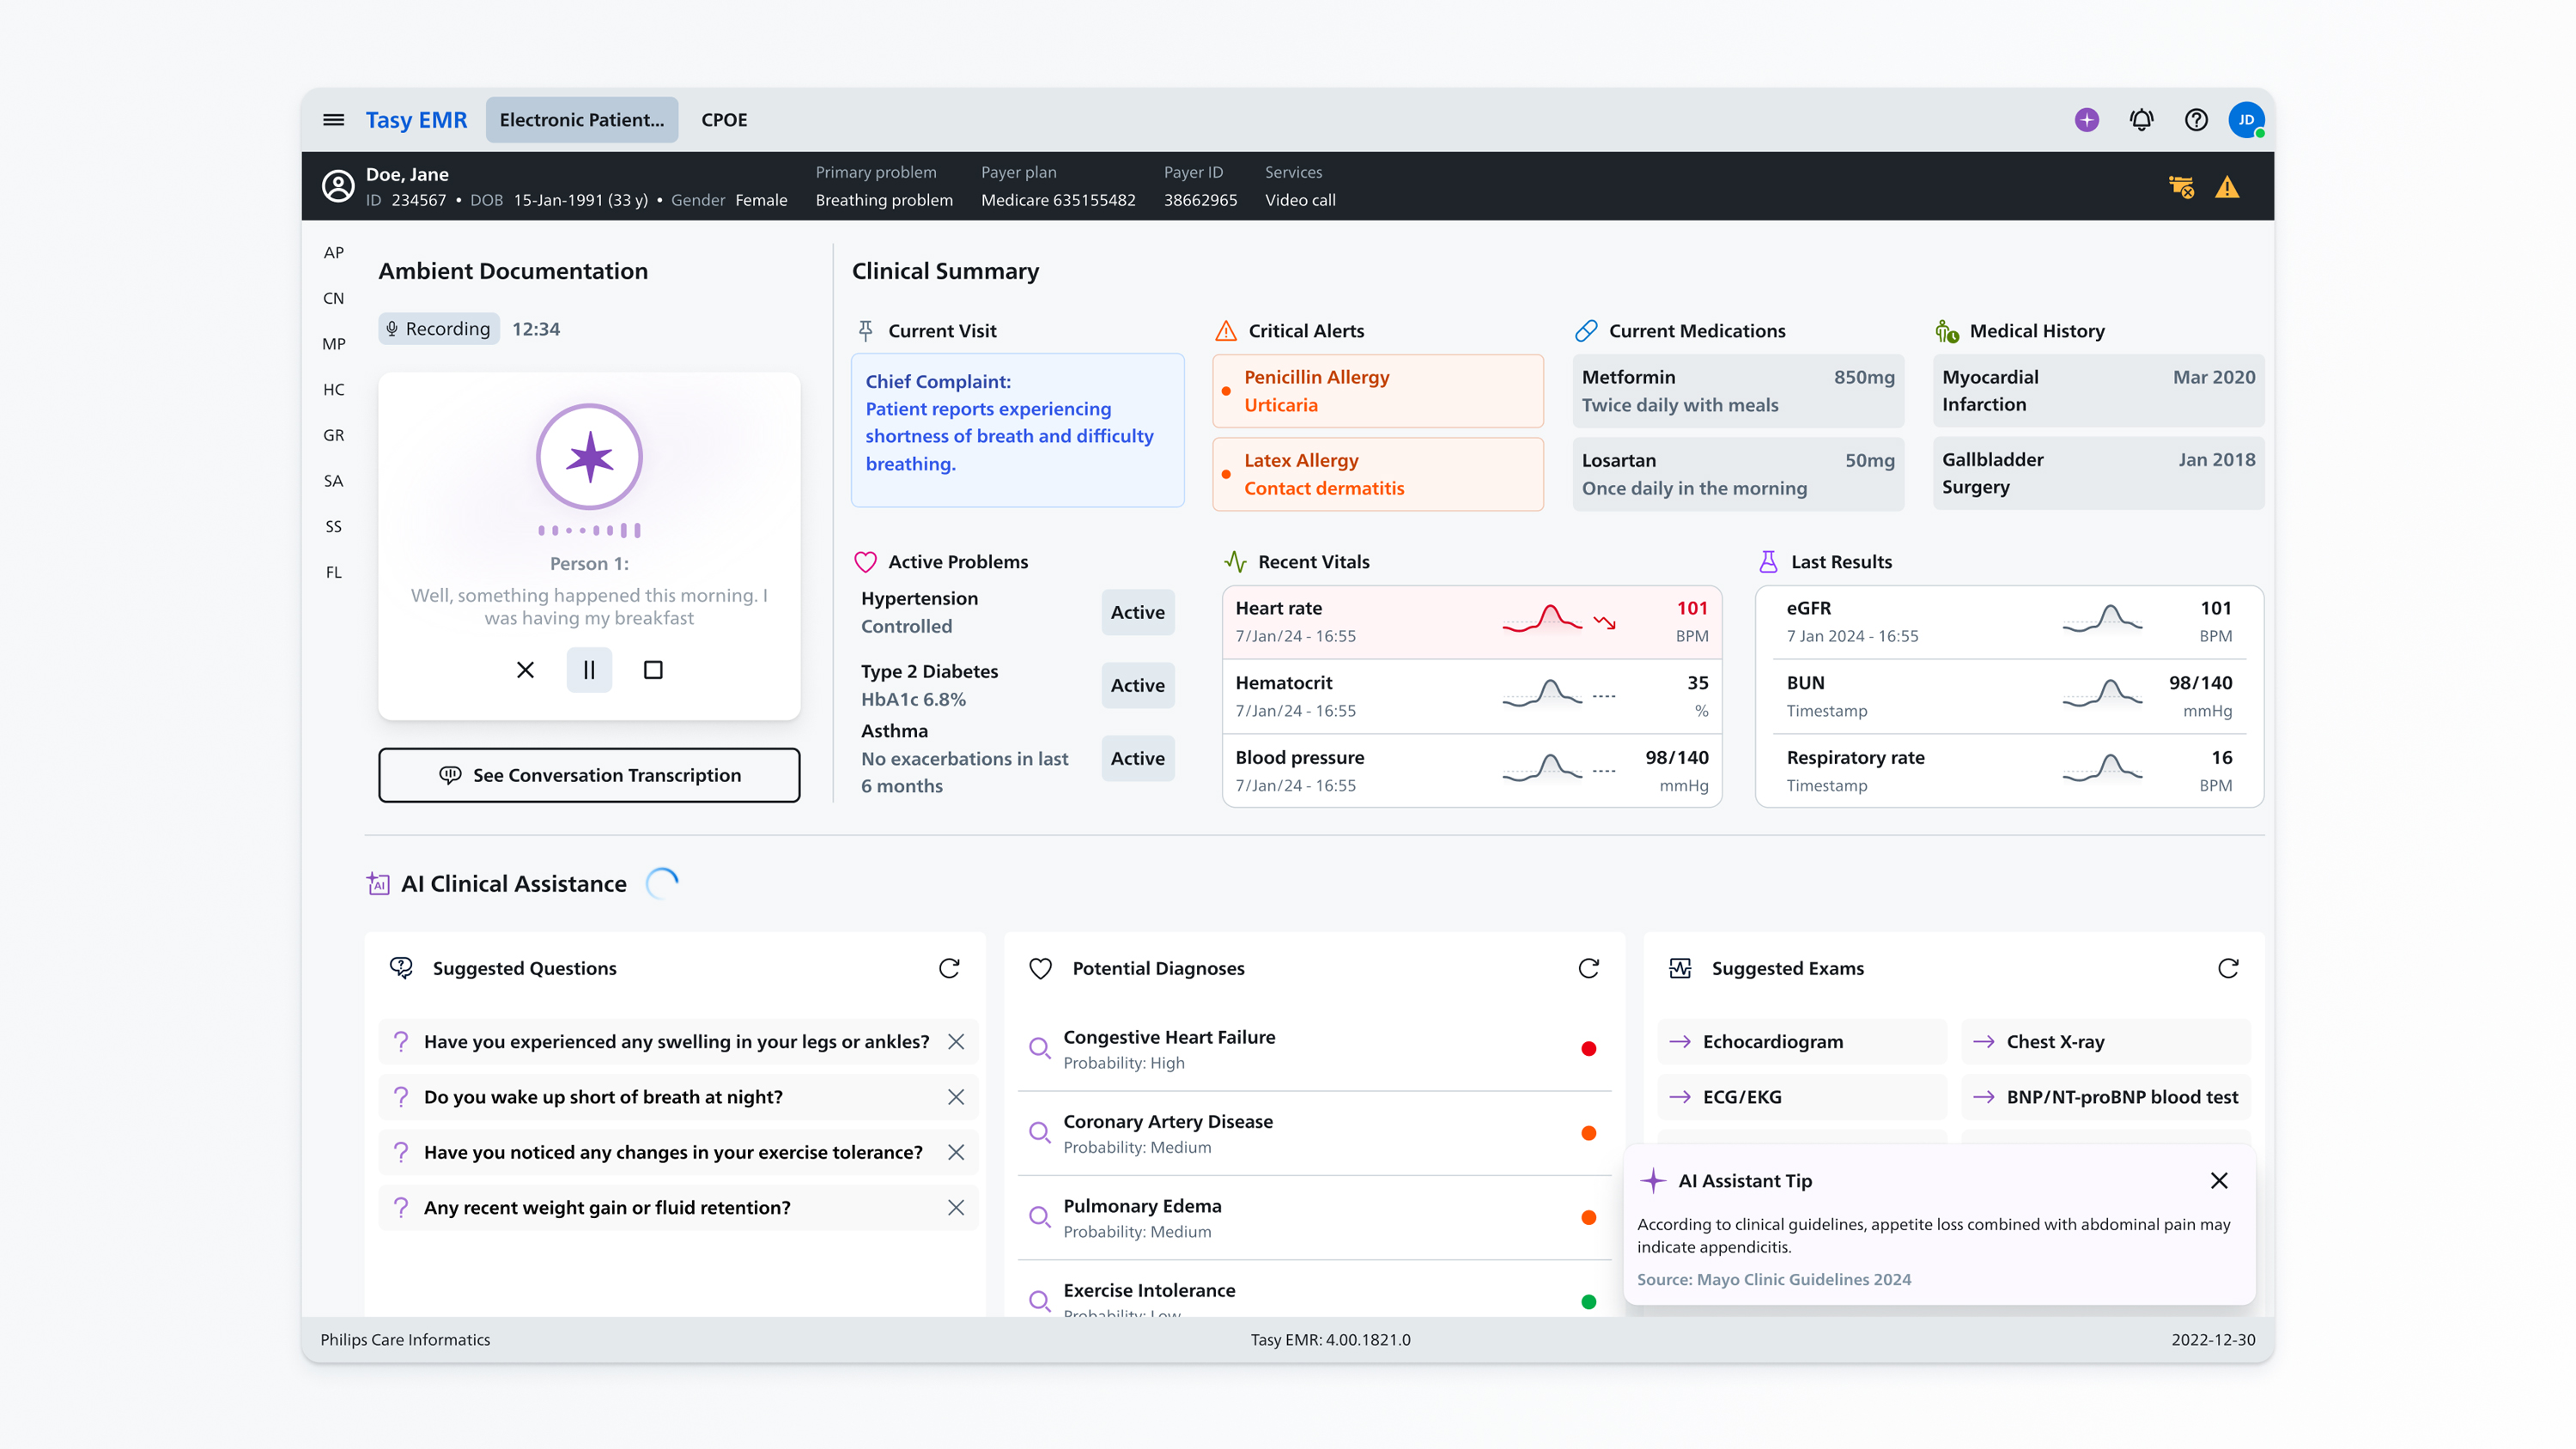Open See Conversation Transcription
This screenshot has height=1449, width=2576.
589,775
